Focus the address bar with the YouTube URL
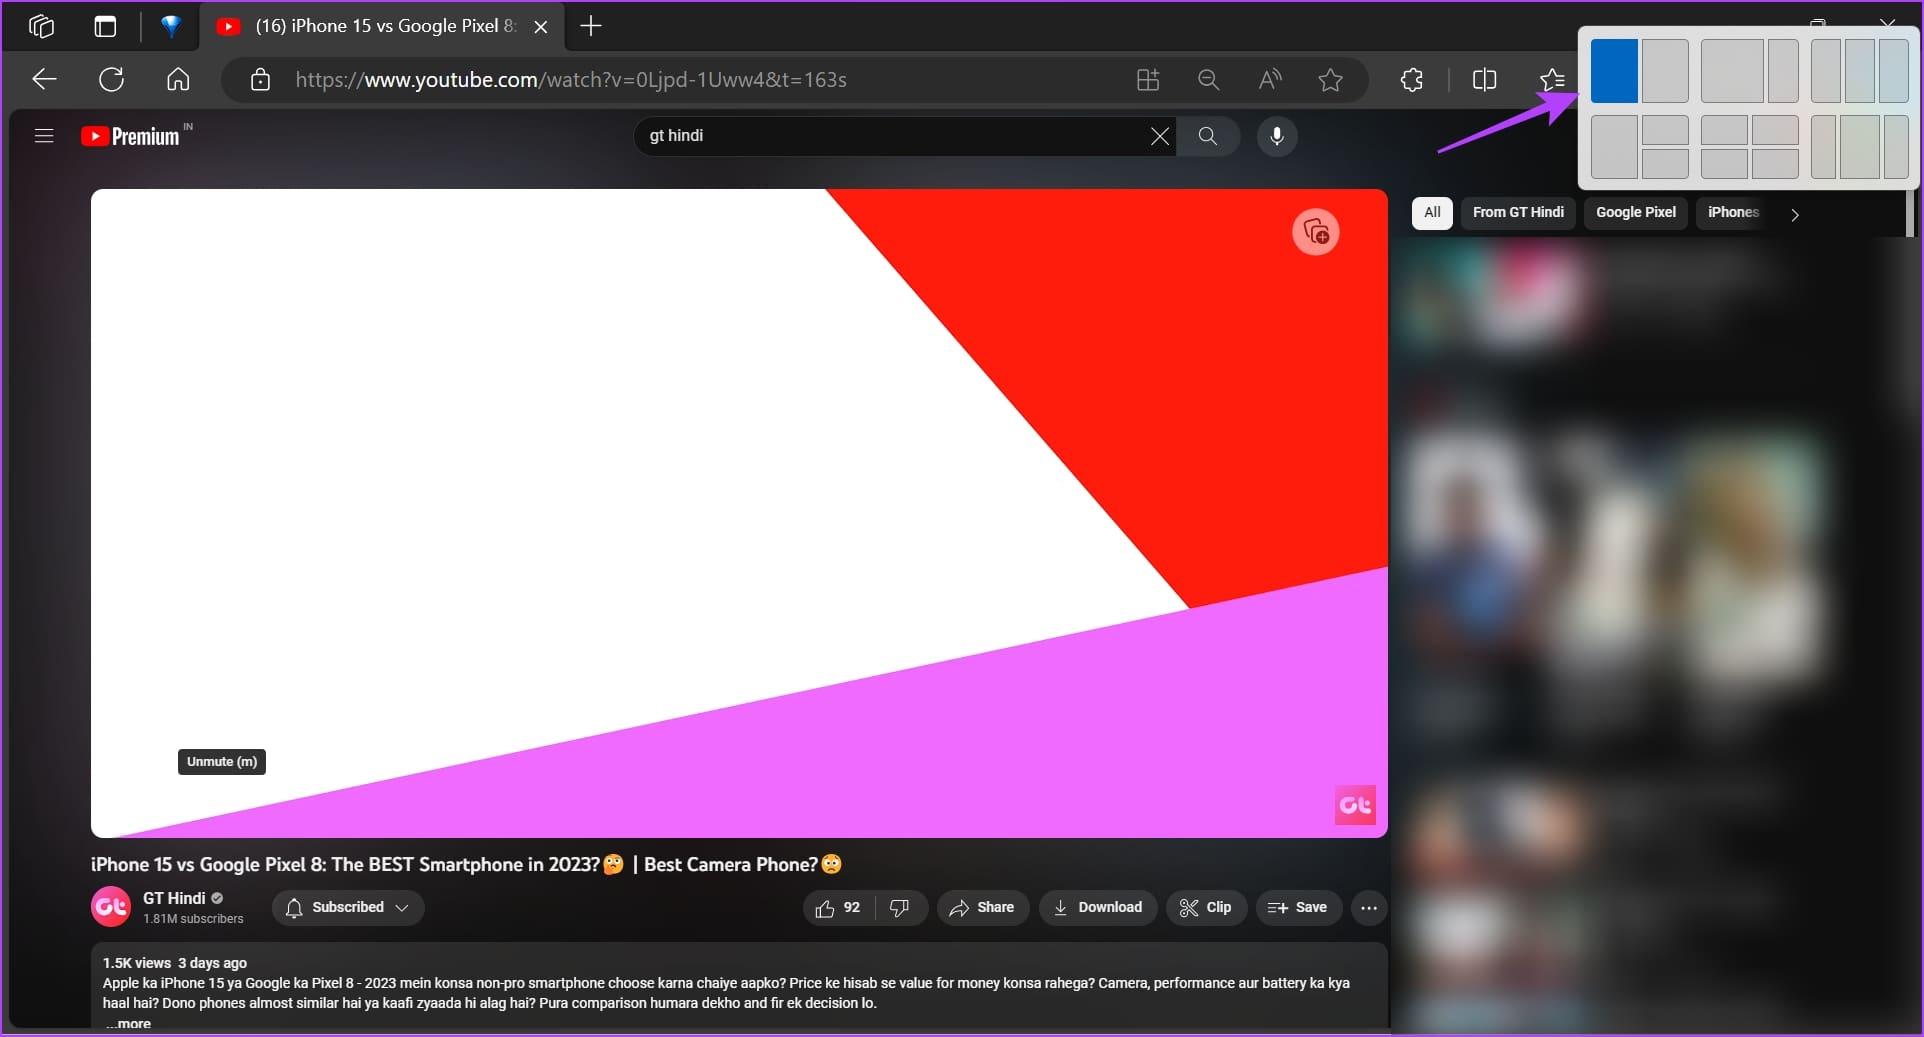Screen dimensions: 1924x1037 571,80
